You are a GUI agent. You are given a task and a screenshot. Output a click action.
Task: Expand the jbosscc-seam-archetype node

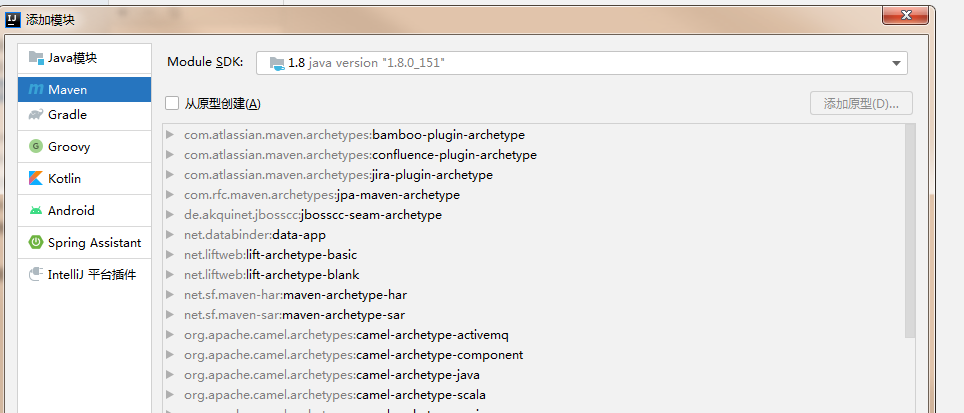click(x=170, y=215)
